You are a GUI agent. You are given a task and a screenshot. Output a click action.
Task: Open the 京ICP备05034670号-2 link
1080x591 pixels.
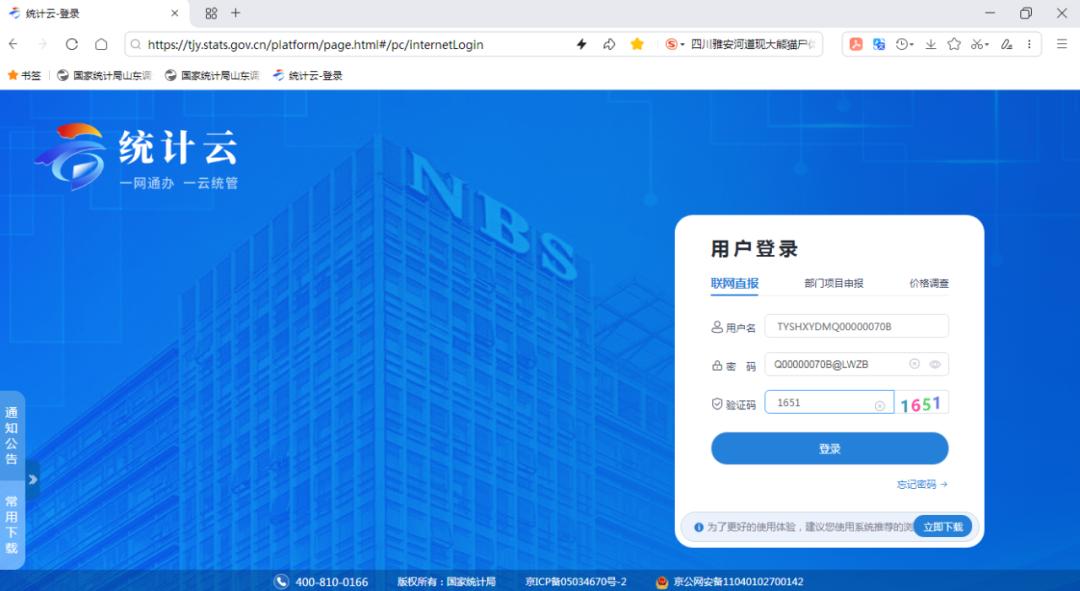tap(576, 582)
